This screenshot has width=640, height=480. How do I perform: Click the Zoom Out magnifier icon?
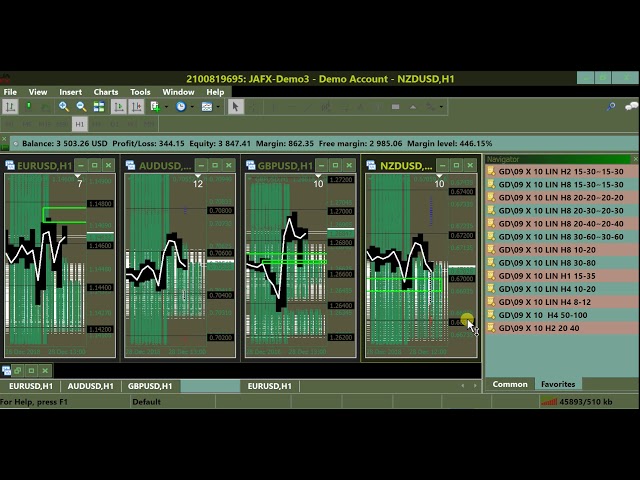pyautogui.click(x=81, y=106)
